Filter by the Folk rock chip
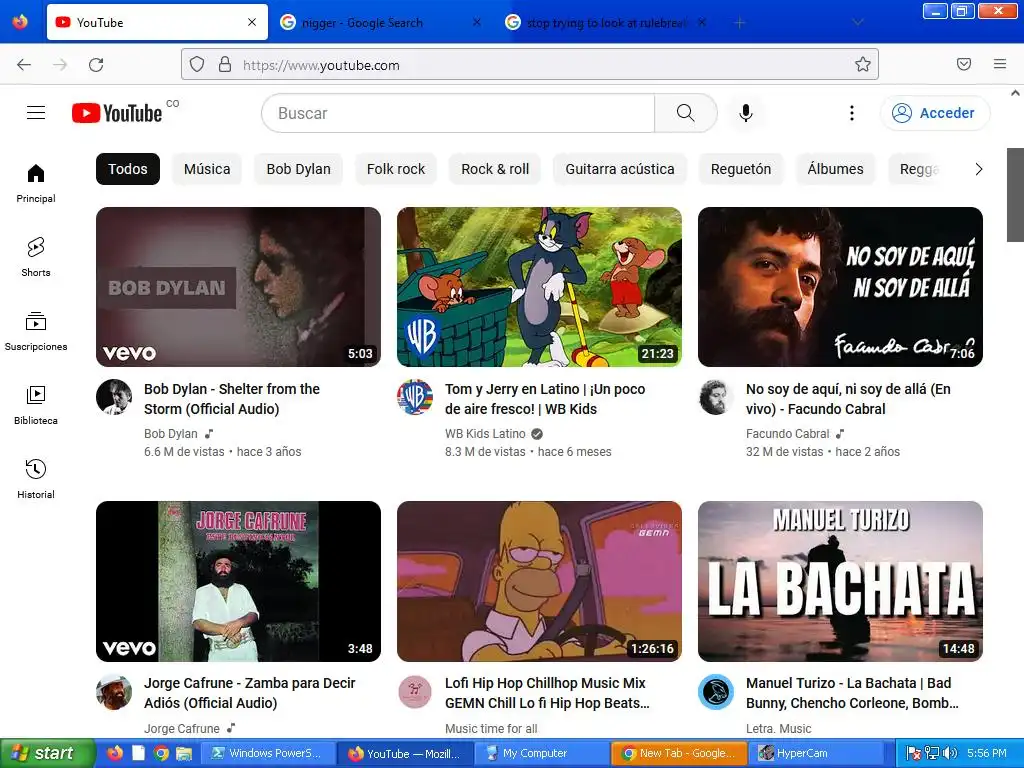This screenshot has width=1024, height=768. pyautogui.click(x=396, y=169)
